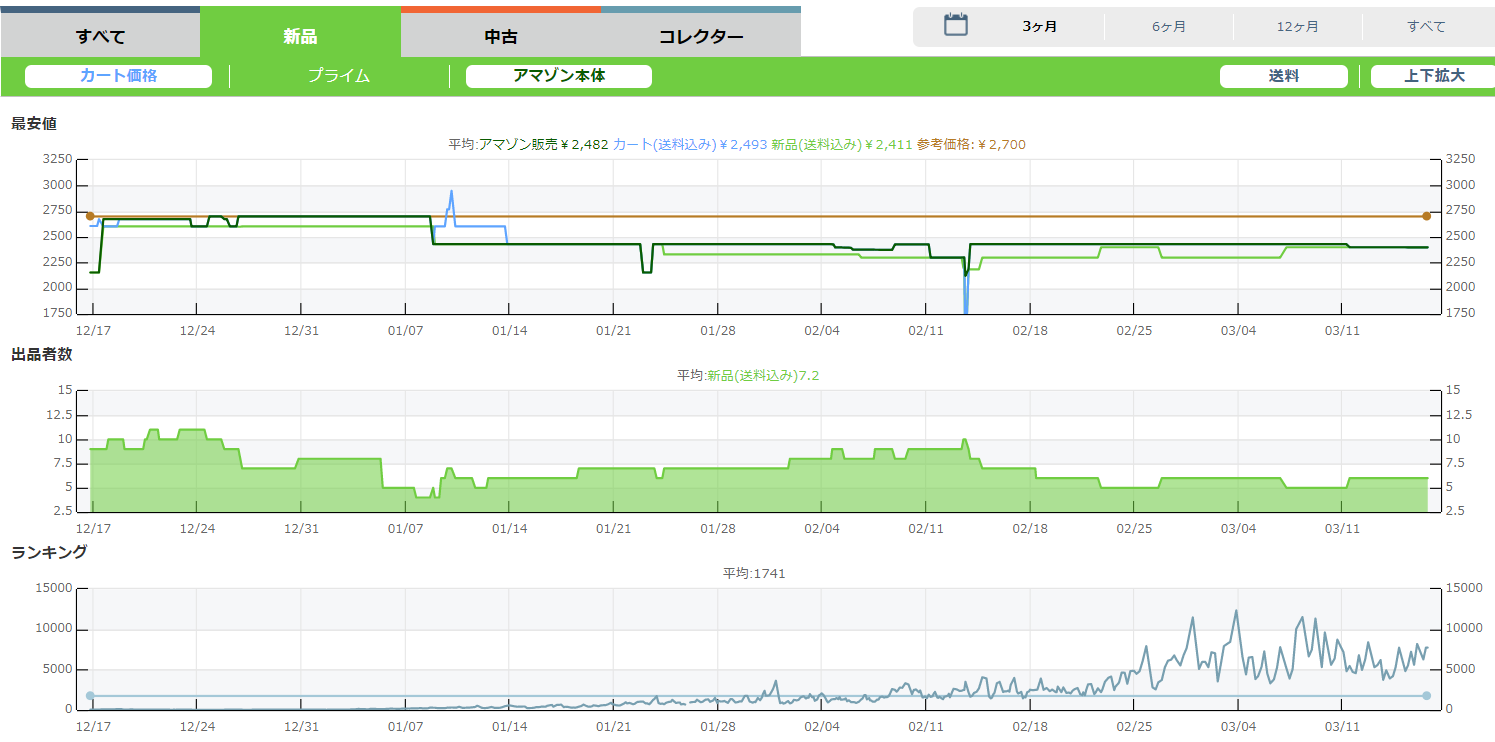Select the 6ヶ月 time range

click(1168, 27)
